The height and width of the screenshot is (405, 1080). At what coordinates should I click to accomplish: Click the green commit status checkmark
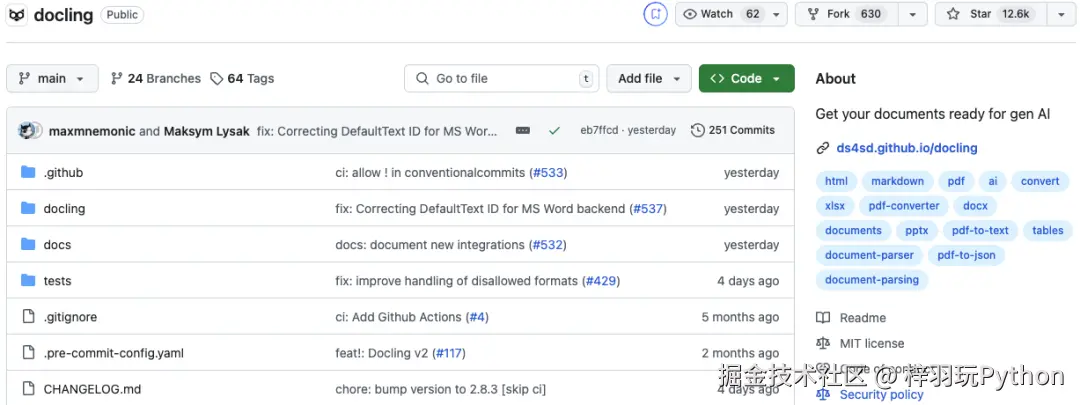click(x=554, y=131)
